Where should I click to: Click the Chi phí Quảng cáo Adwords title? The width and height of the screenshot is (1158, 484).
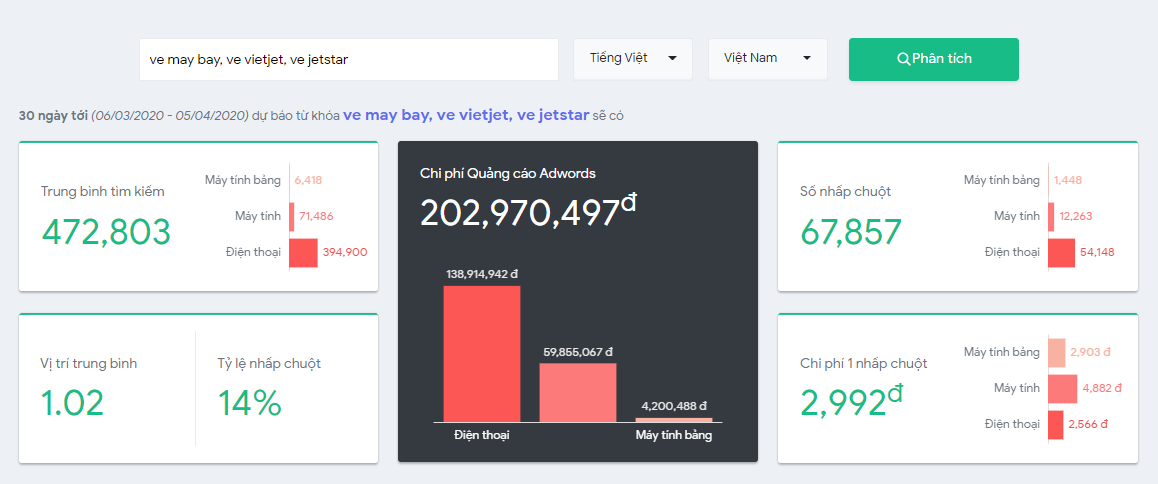pos(508,174)
